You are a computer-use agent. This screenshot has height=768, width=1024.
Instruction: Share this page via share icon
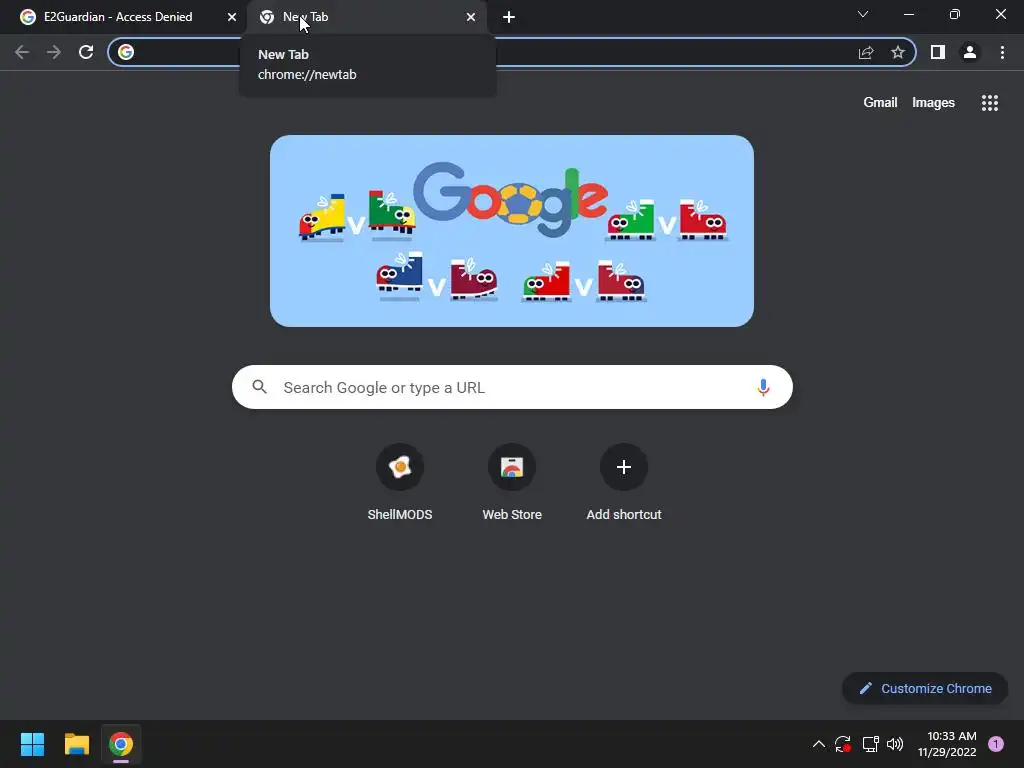866,52
